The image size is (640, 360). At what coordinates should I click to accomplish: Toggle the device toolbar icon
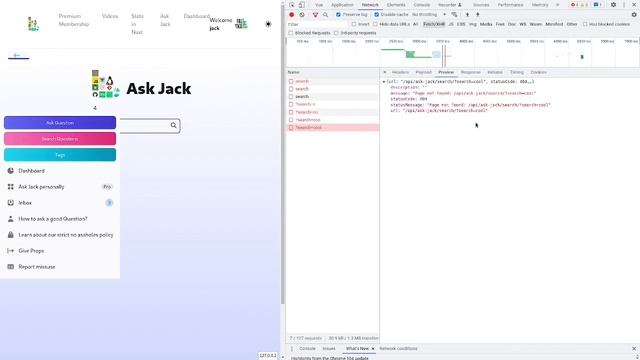point(302,5)
